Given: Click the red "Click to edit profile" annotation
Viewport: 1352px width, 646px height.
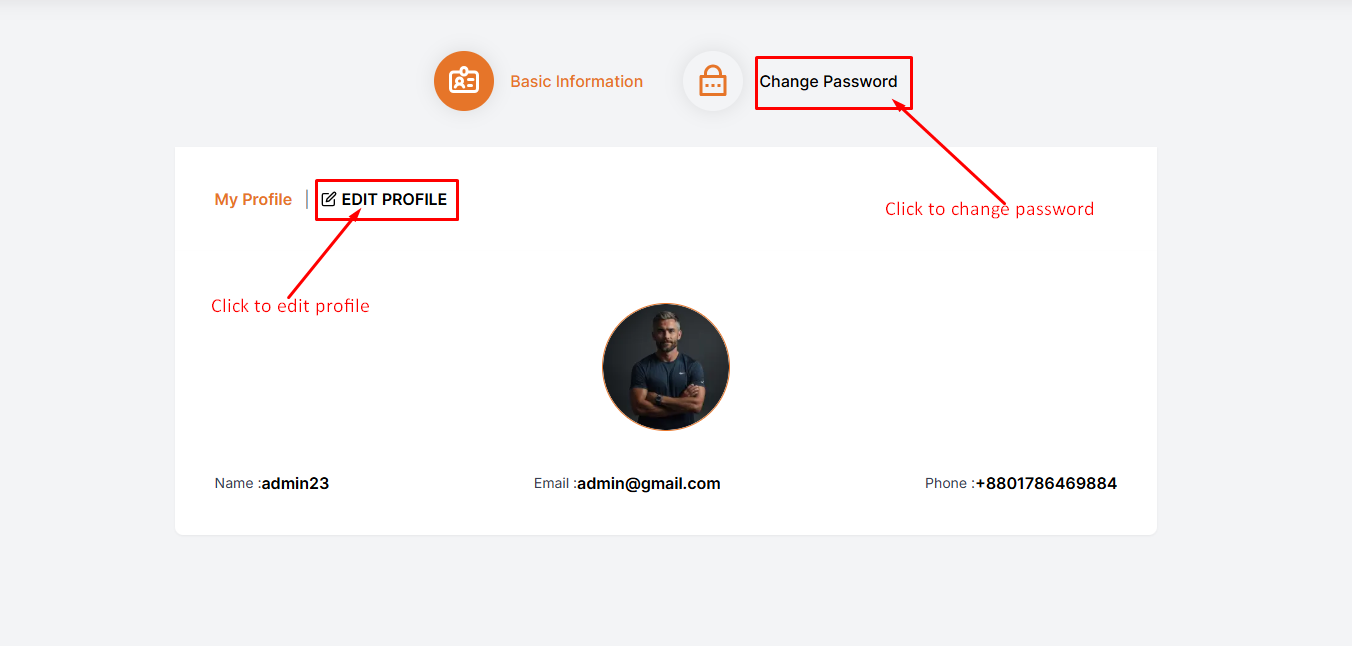Looking at the screenshot, I should [x=290, y=306].
